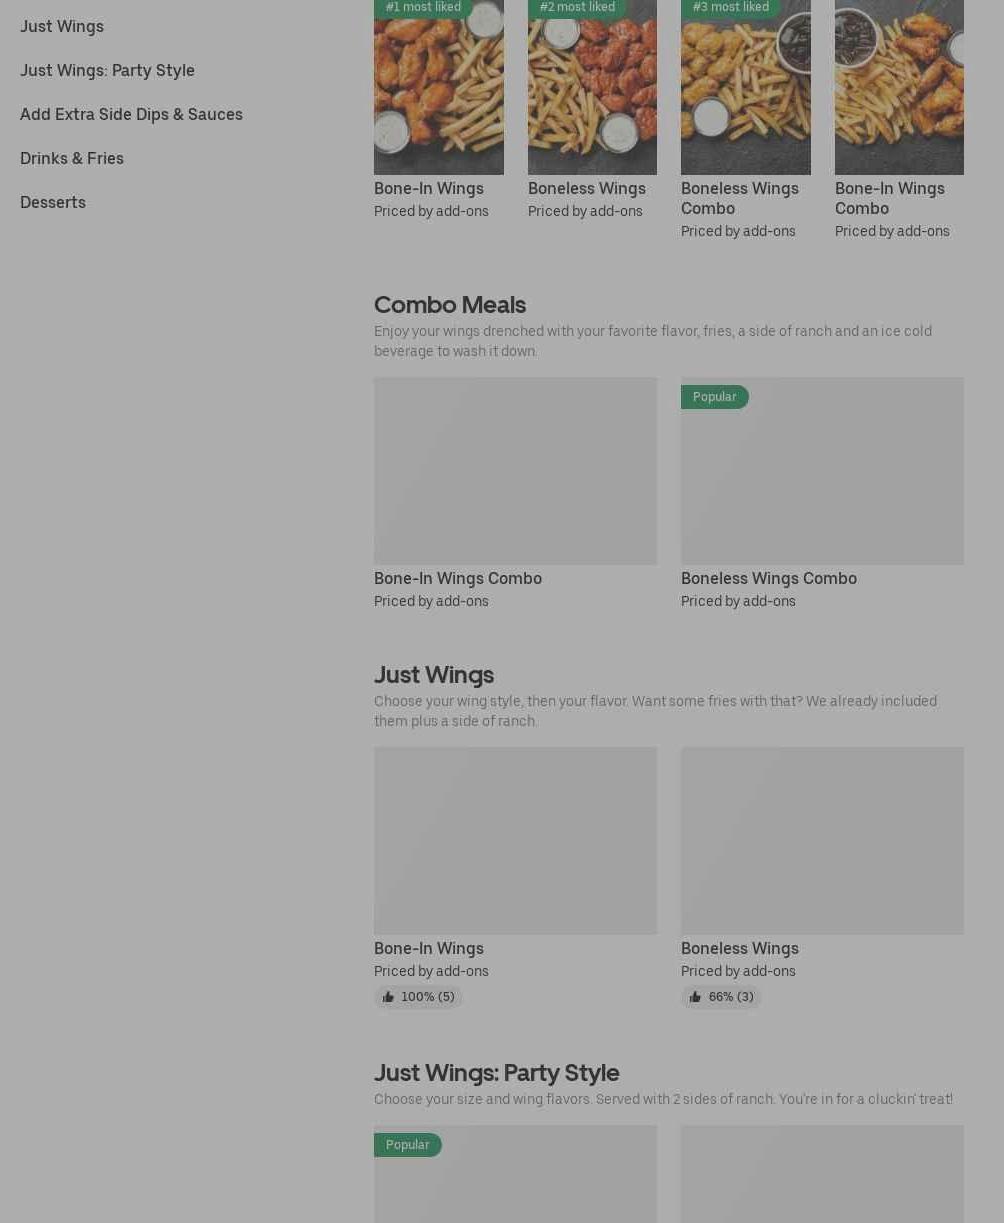Open the Just Wings menu category
The width and height of the screenshot is (1004, 1223).
[x=62, y=26]
